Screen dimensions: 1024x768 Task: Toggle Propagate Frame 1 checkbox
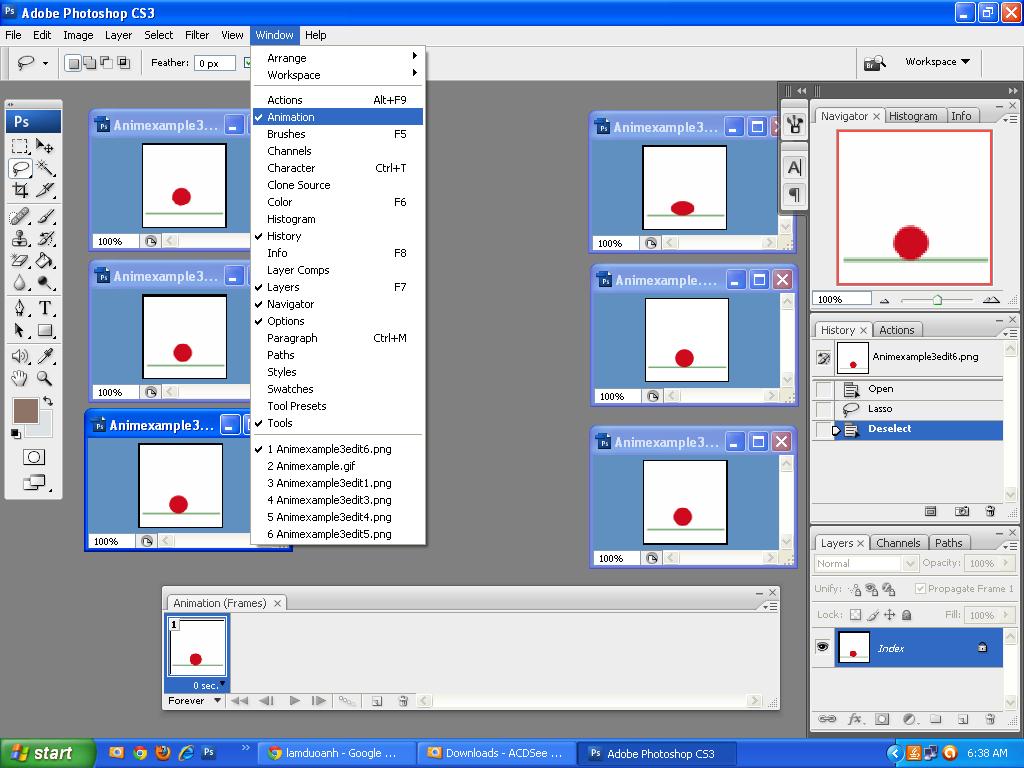pyautogui.click(x=920, y=588)
